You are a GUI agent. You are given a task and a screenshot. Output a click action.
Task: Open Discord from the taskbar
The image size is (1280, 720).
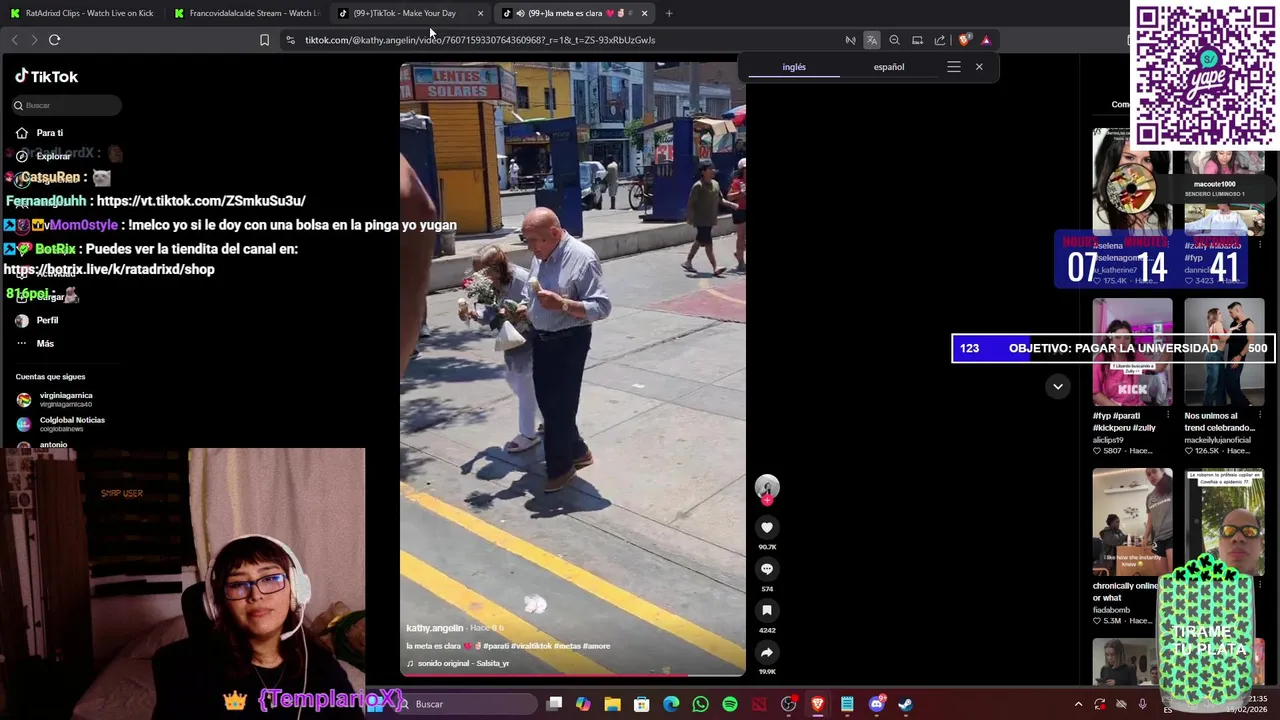point(876,704)
